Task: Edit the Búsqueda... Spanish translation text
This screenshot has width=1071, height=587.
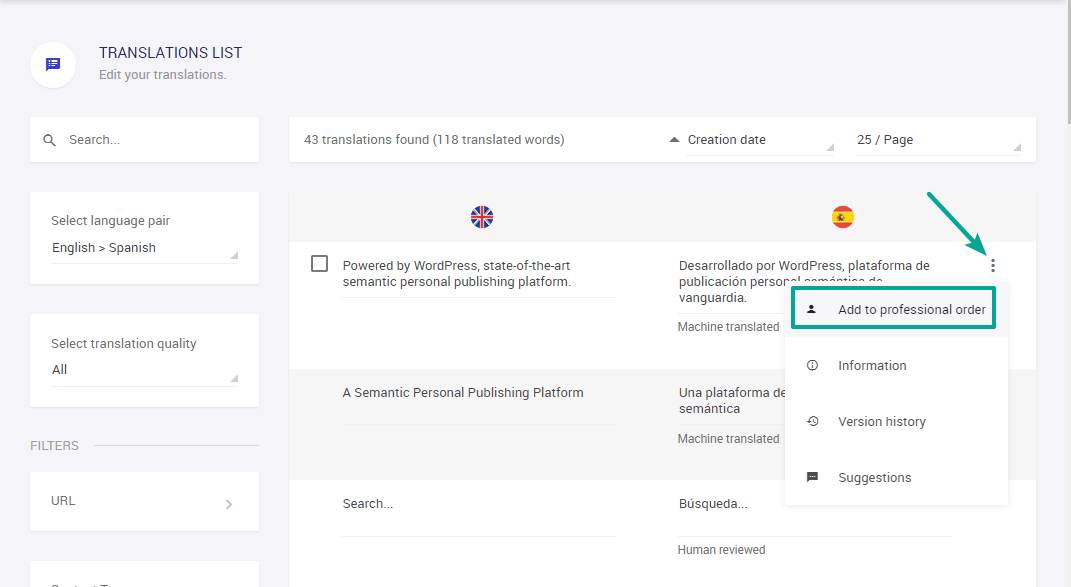Action: point(713,504)
